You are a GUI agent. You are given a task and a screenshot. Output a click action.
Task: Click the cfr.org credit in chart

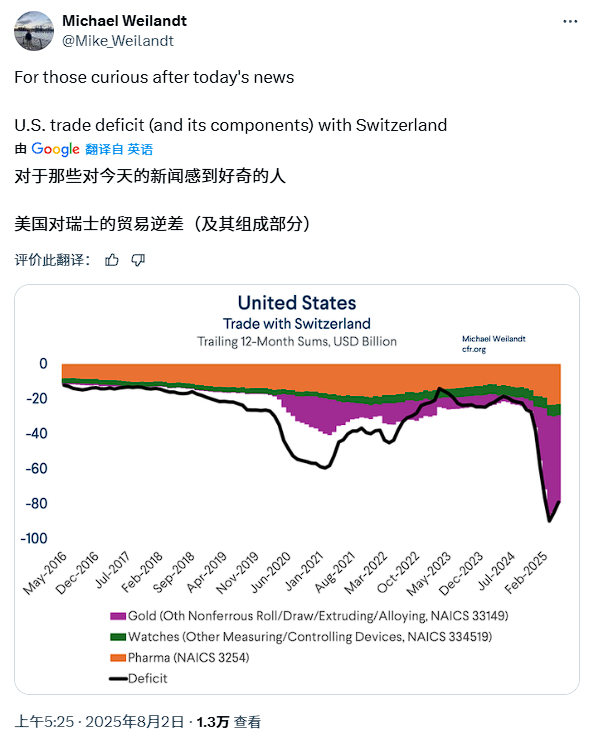point(474,349)
